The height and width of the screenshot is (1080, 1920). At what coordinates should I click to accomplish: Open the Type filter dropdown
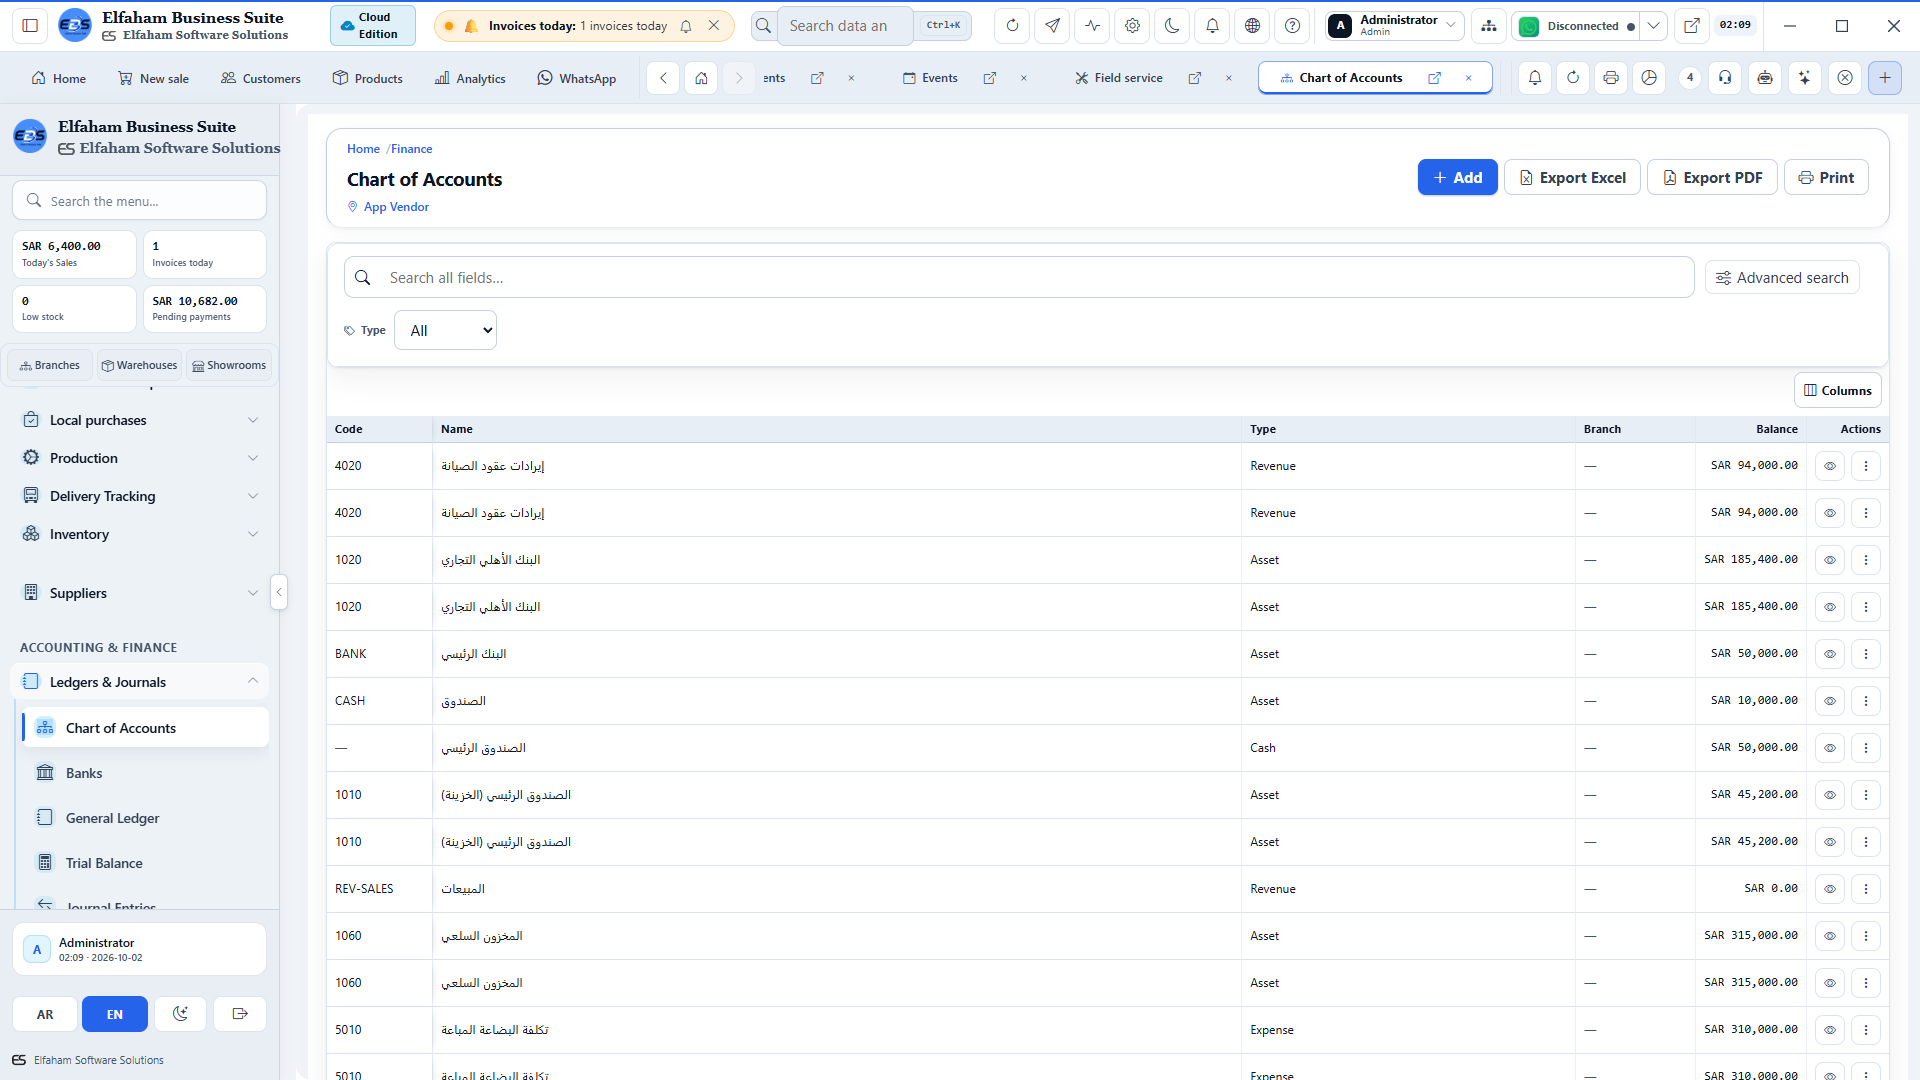[x=445, y=330]
